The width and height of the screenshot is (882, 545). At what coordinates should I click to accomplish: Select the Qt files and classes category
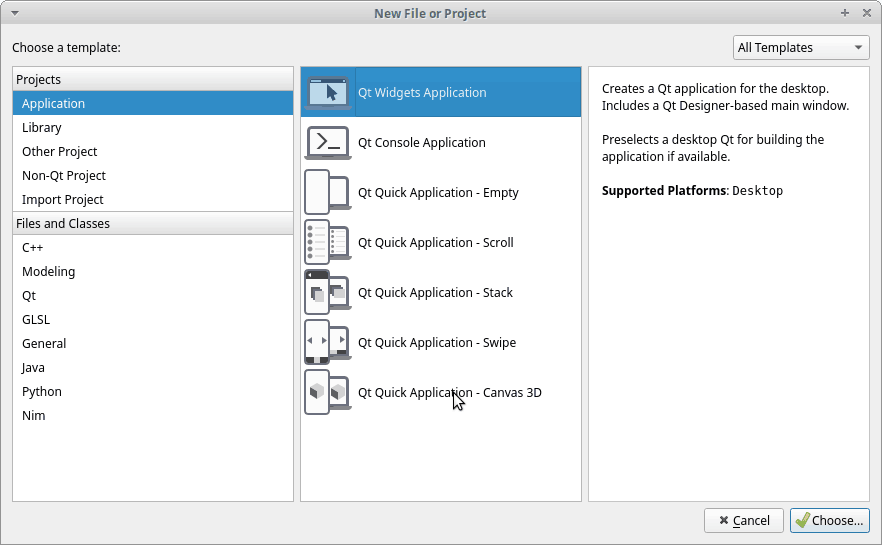click(x=153, y=296)
